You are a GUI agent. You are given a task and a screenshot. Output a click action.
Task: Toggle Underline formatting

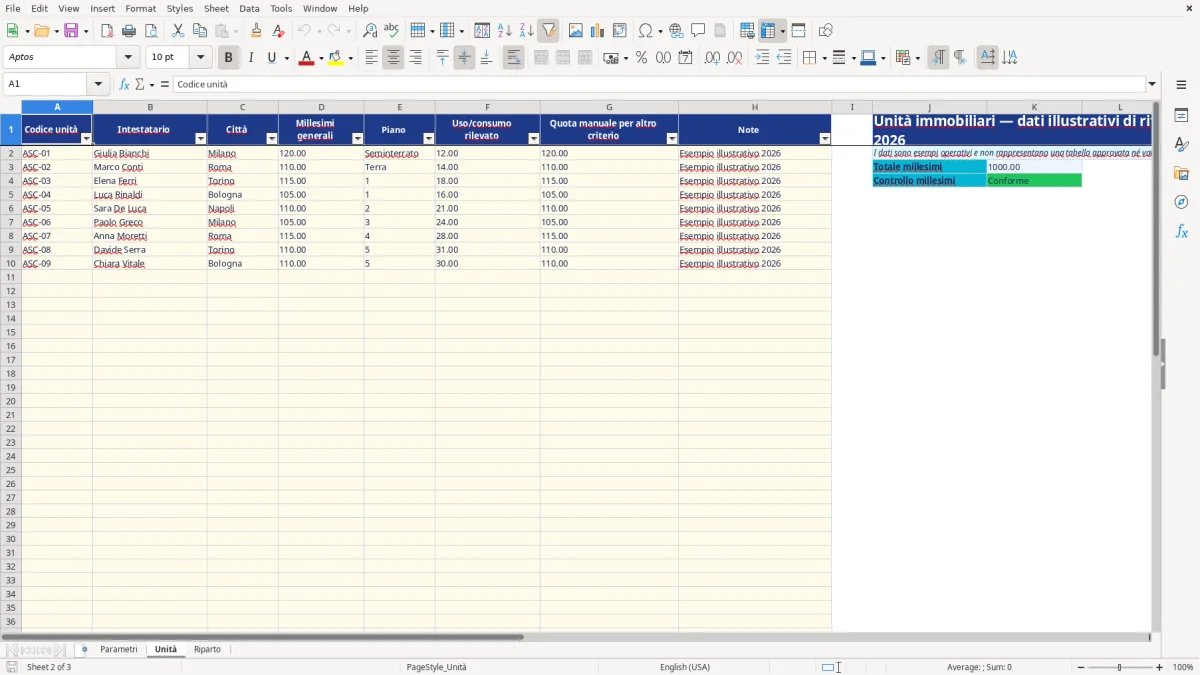coord(271,58)
